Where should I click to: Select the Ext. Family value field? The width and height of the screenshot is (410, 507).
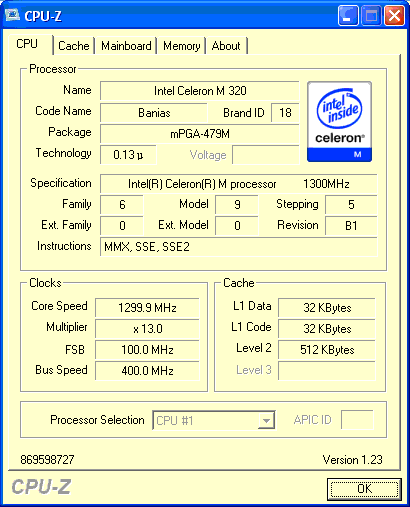click(x=122, y=226)
